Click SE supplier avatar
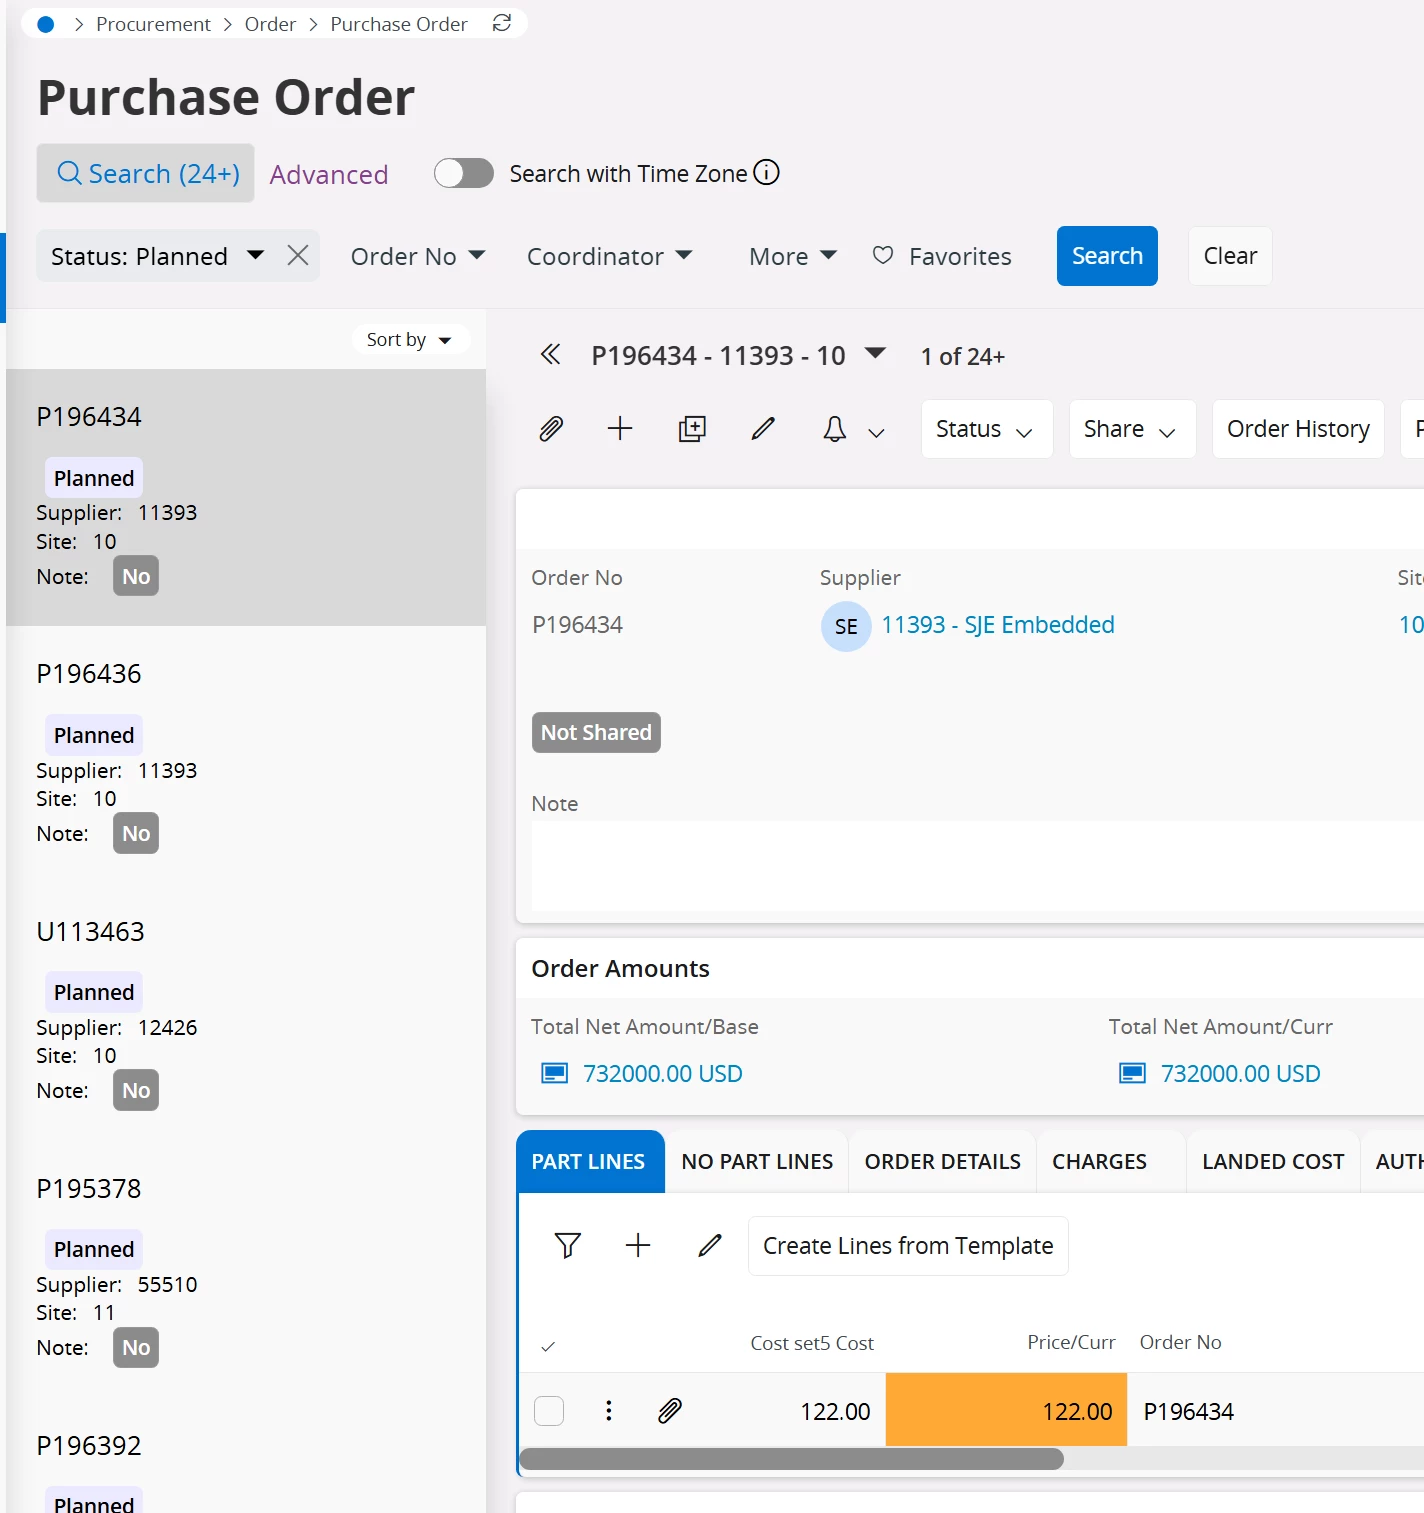1424x1513 pixels. click(x=846, y=627)
